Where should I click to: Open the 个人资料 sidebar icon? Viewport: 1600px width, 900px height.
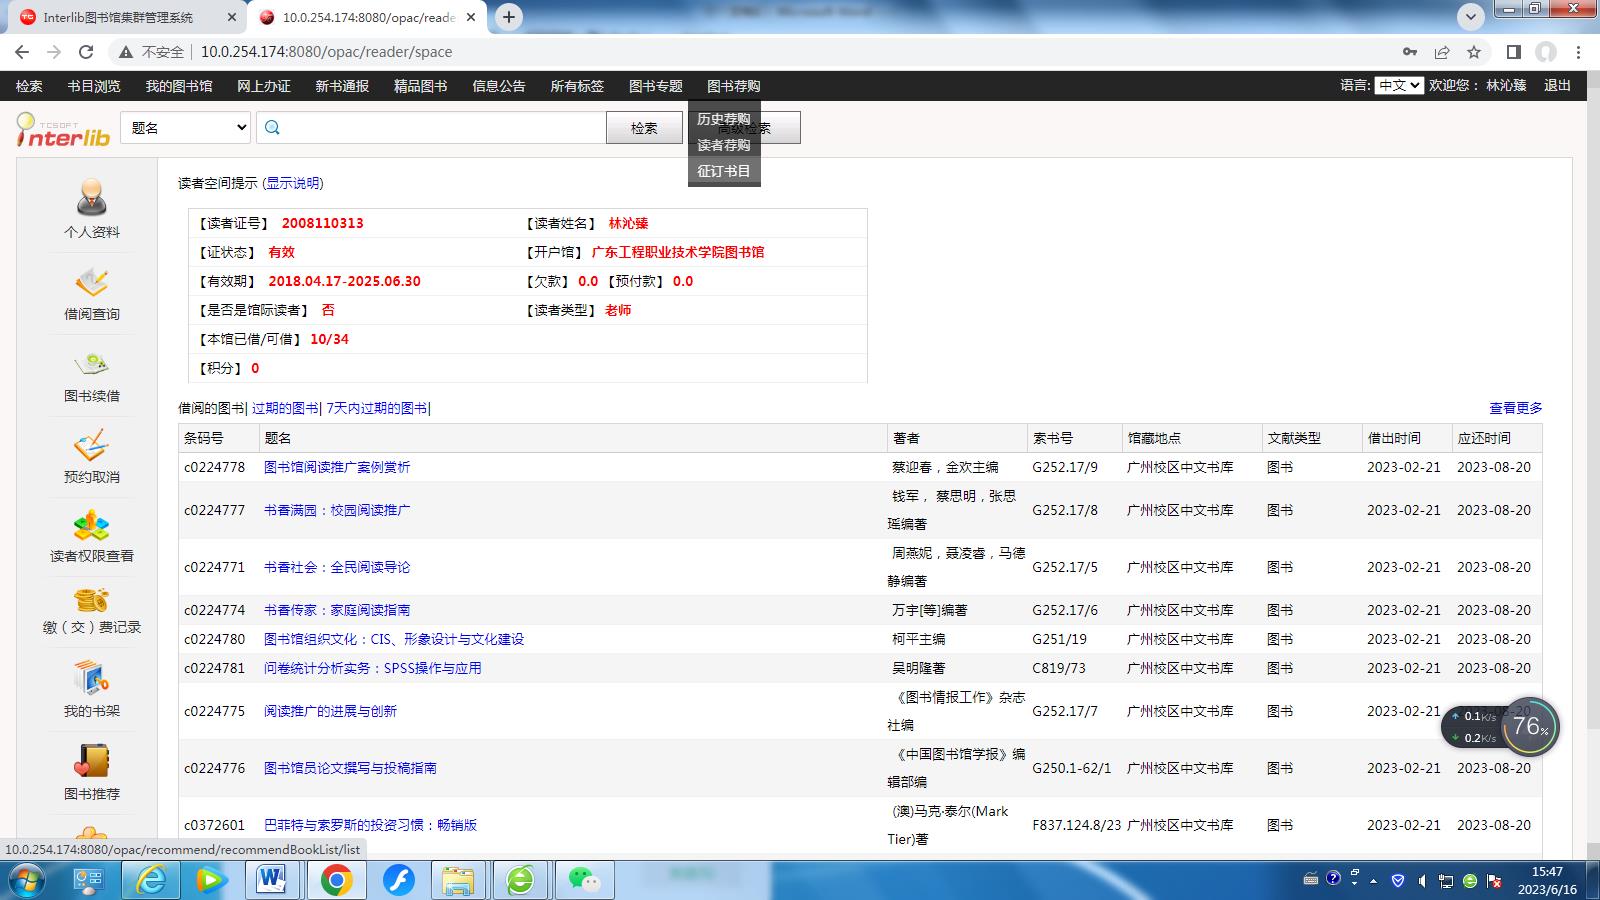(x=92, y=198)
